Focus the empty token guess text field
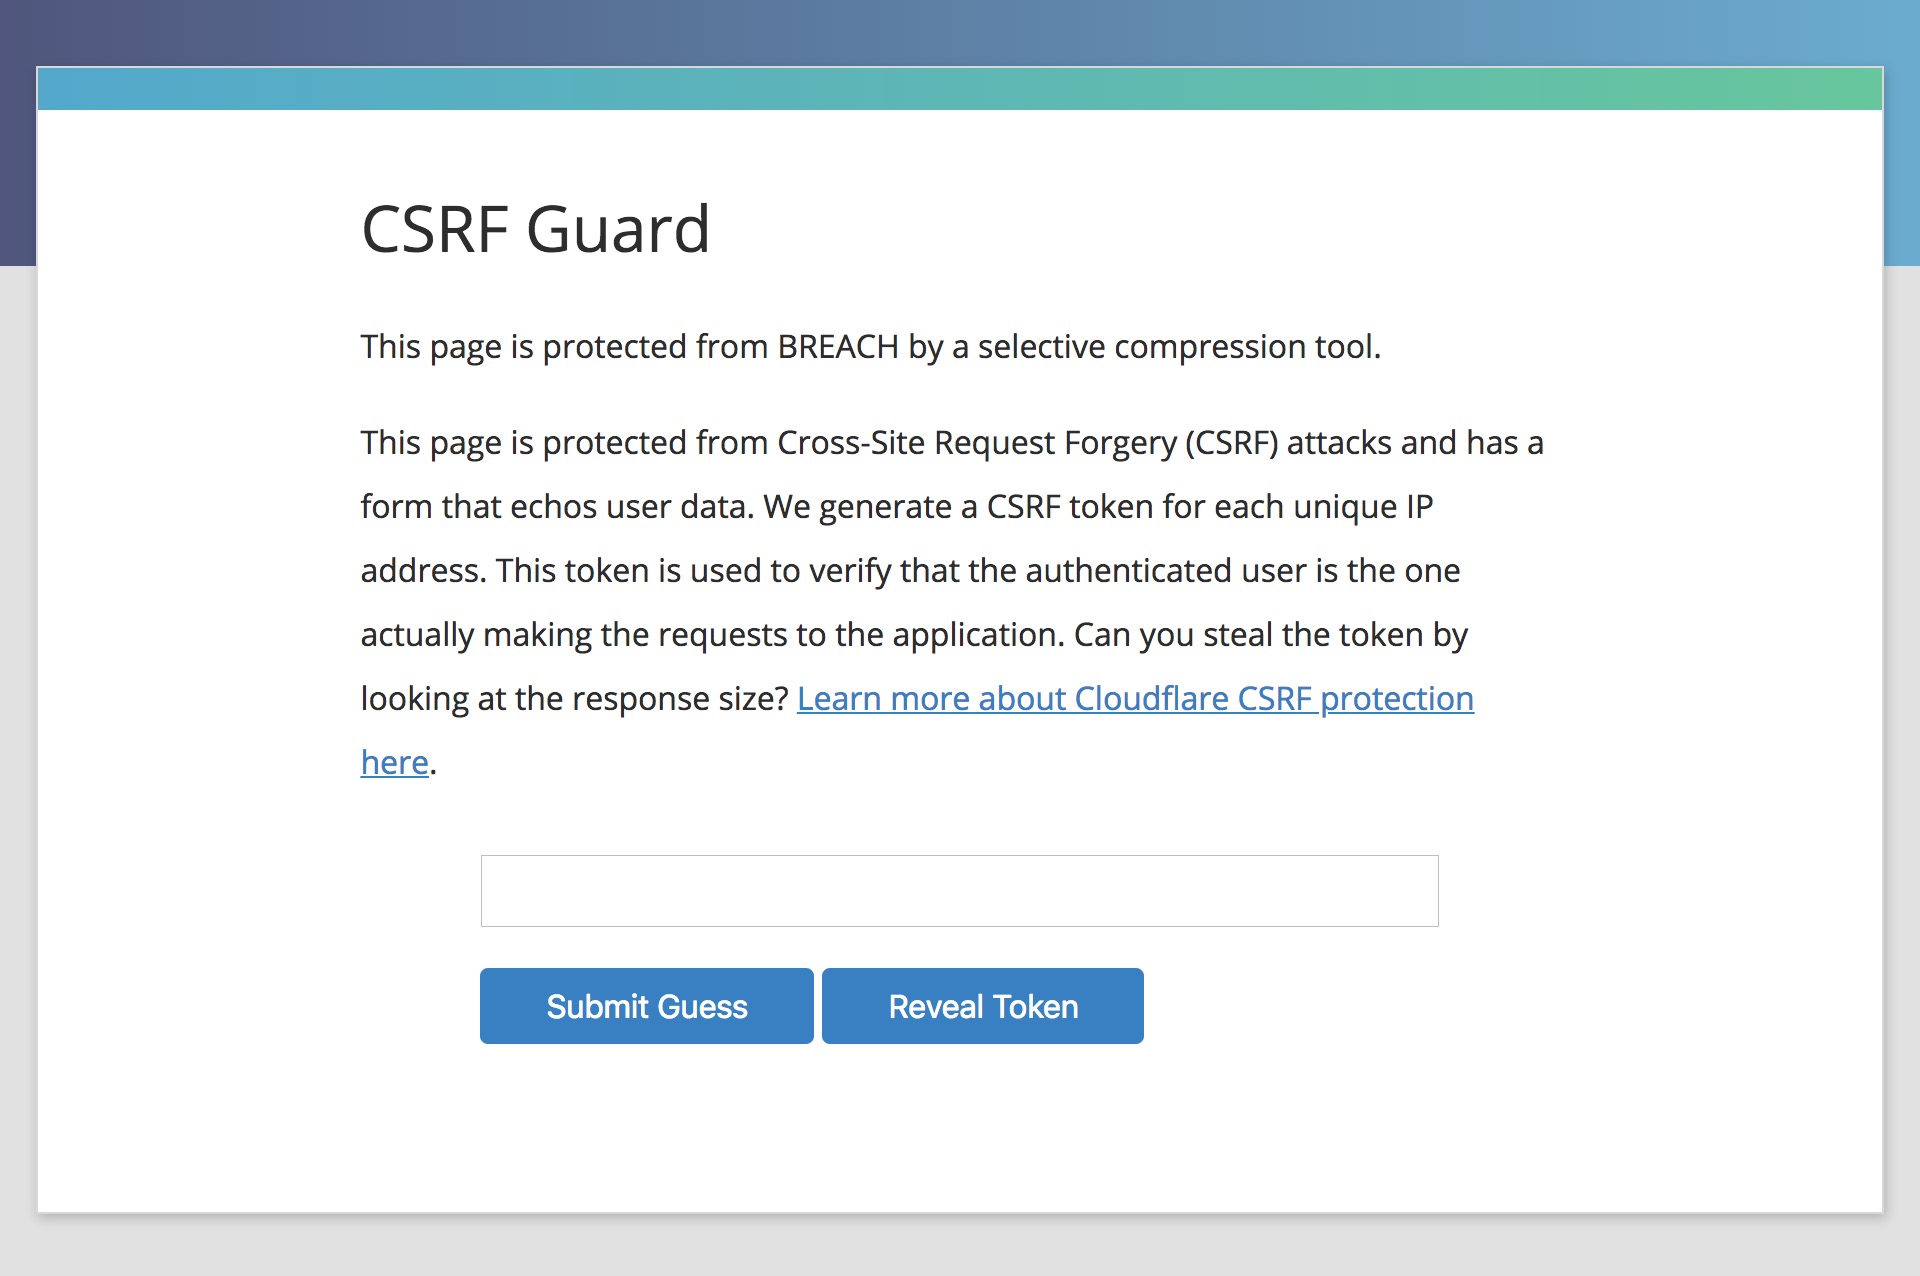The width and height of the screenshot is (1920, 1276). [x=959, y=891]
